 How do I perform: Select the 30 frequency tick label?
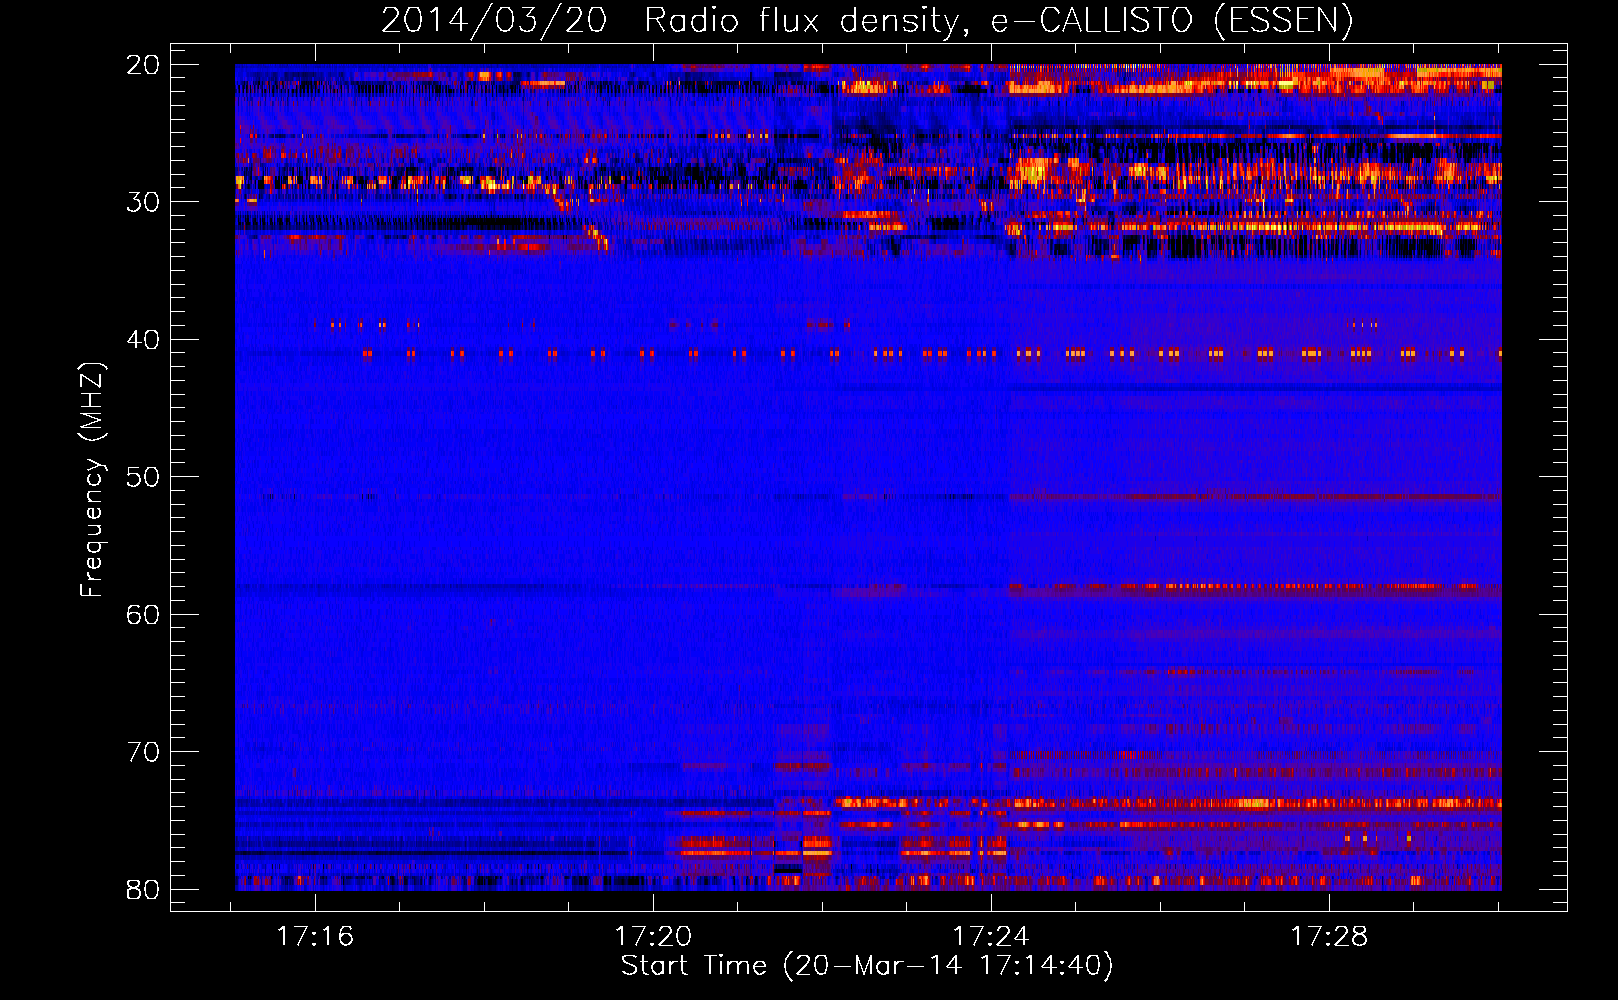pyautogui.click(x=143, y=202)
